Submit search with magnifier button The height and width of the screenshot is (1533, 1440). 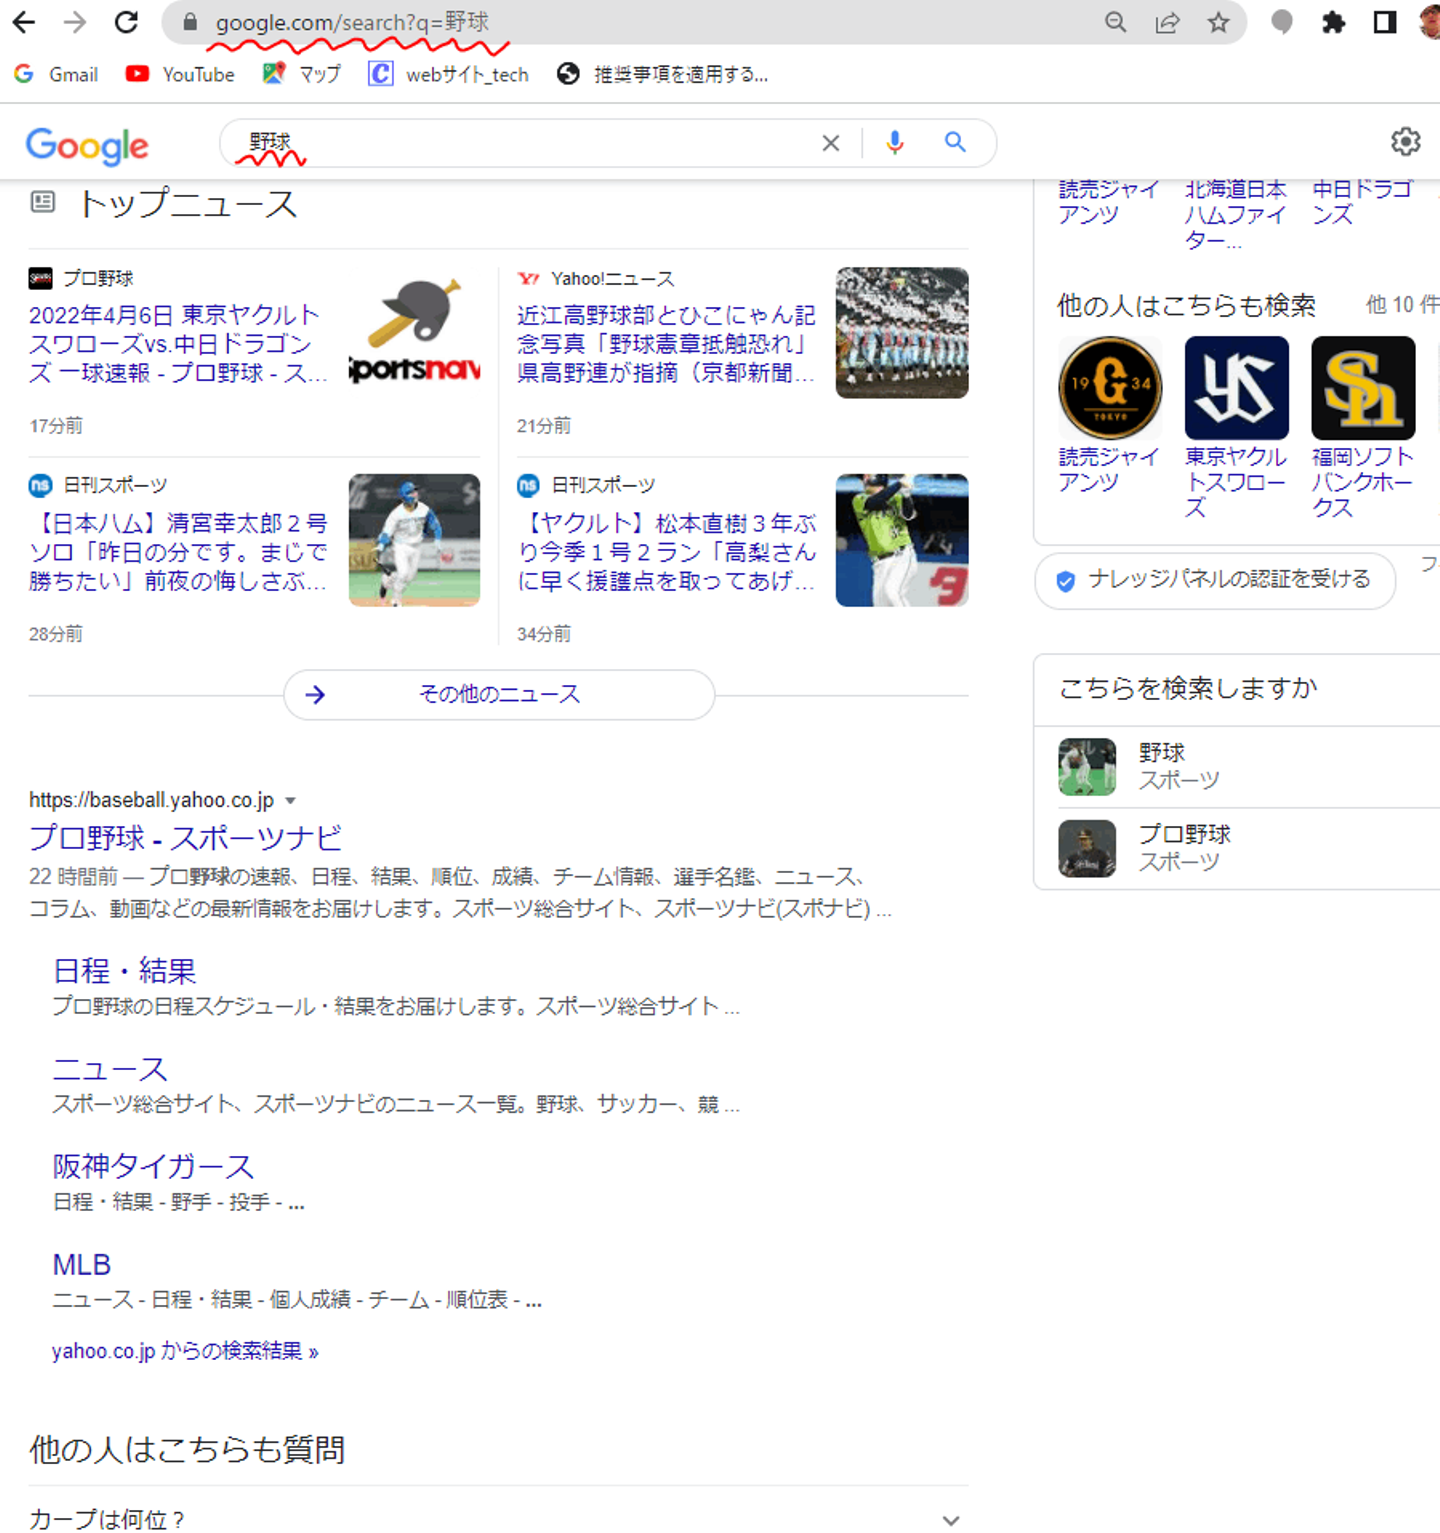tap(955, 143)
